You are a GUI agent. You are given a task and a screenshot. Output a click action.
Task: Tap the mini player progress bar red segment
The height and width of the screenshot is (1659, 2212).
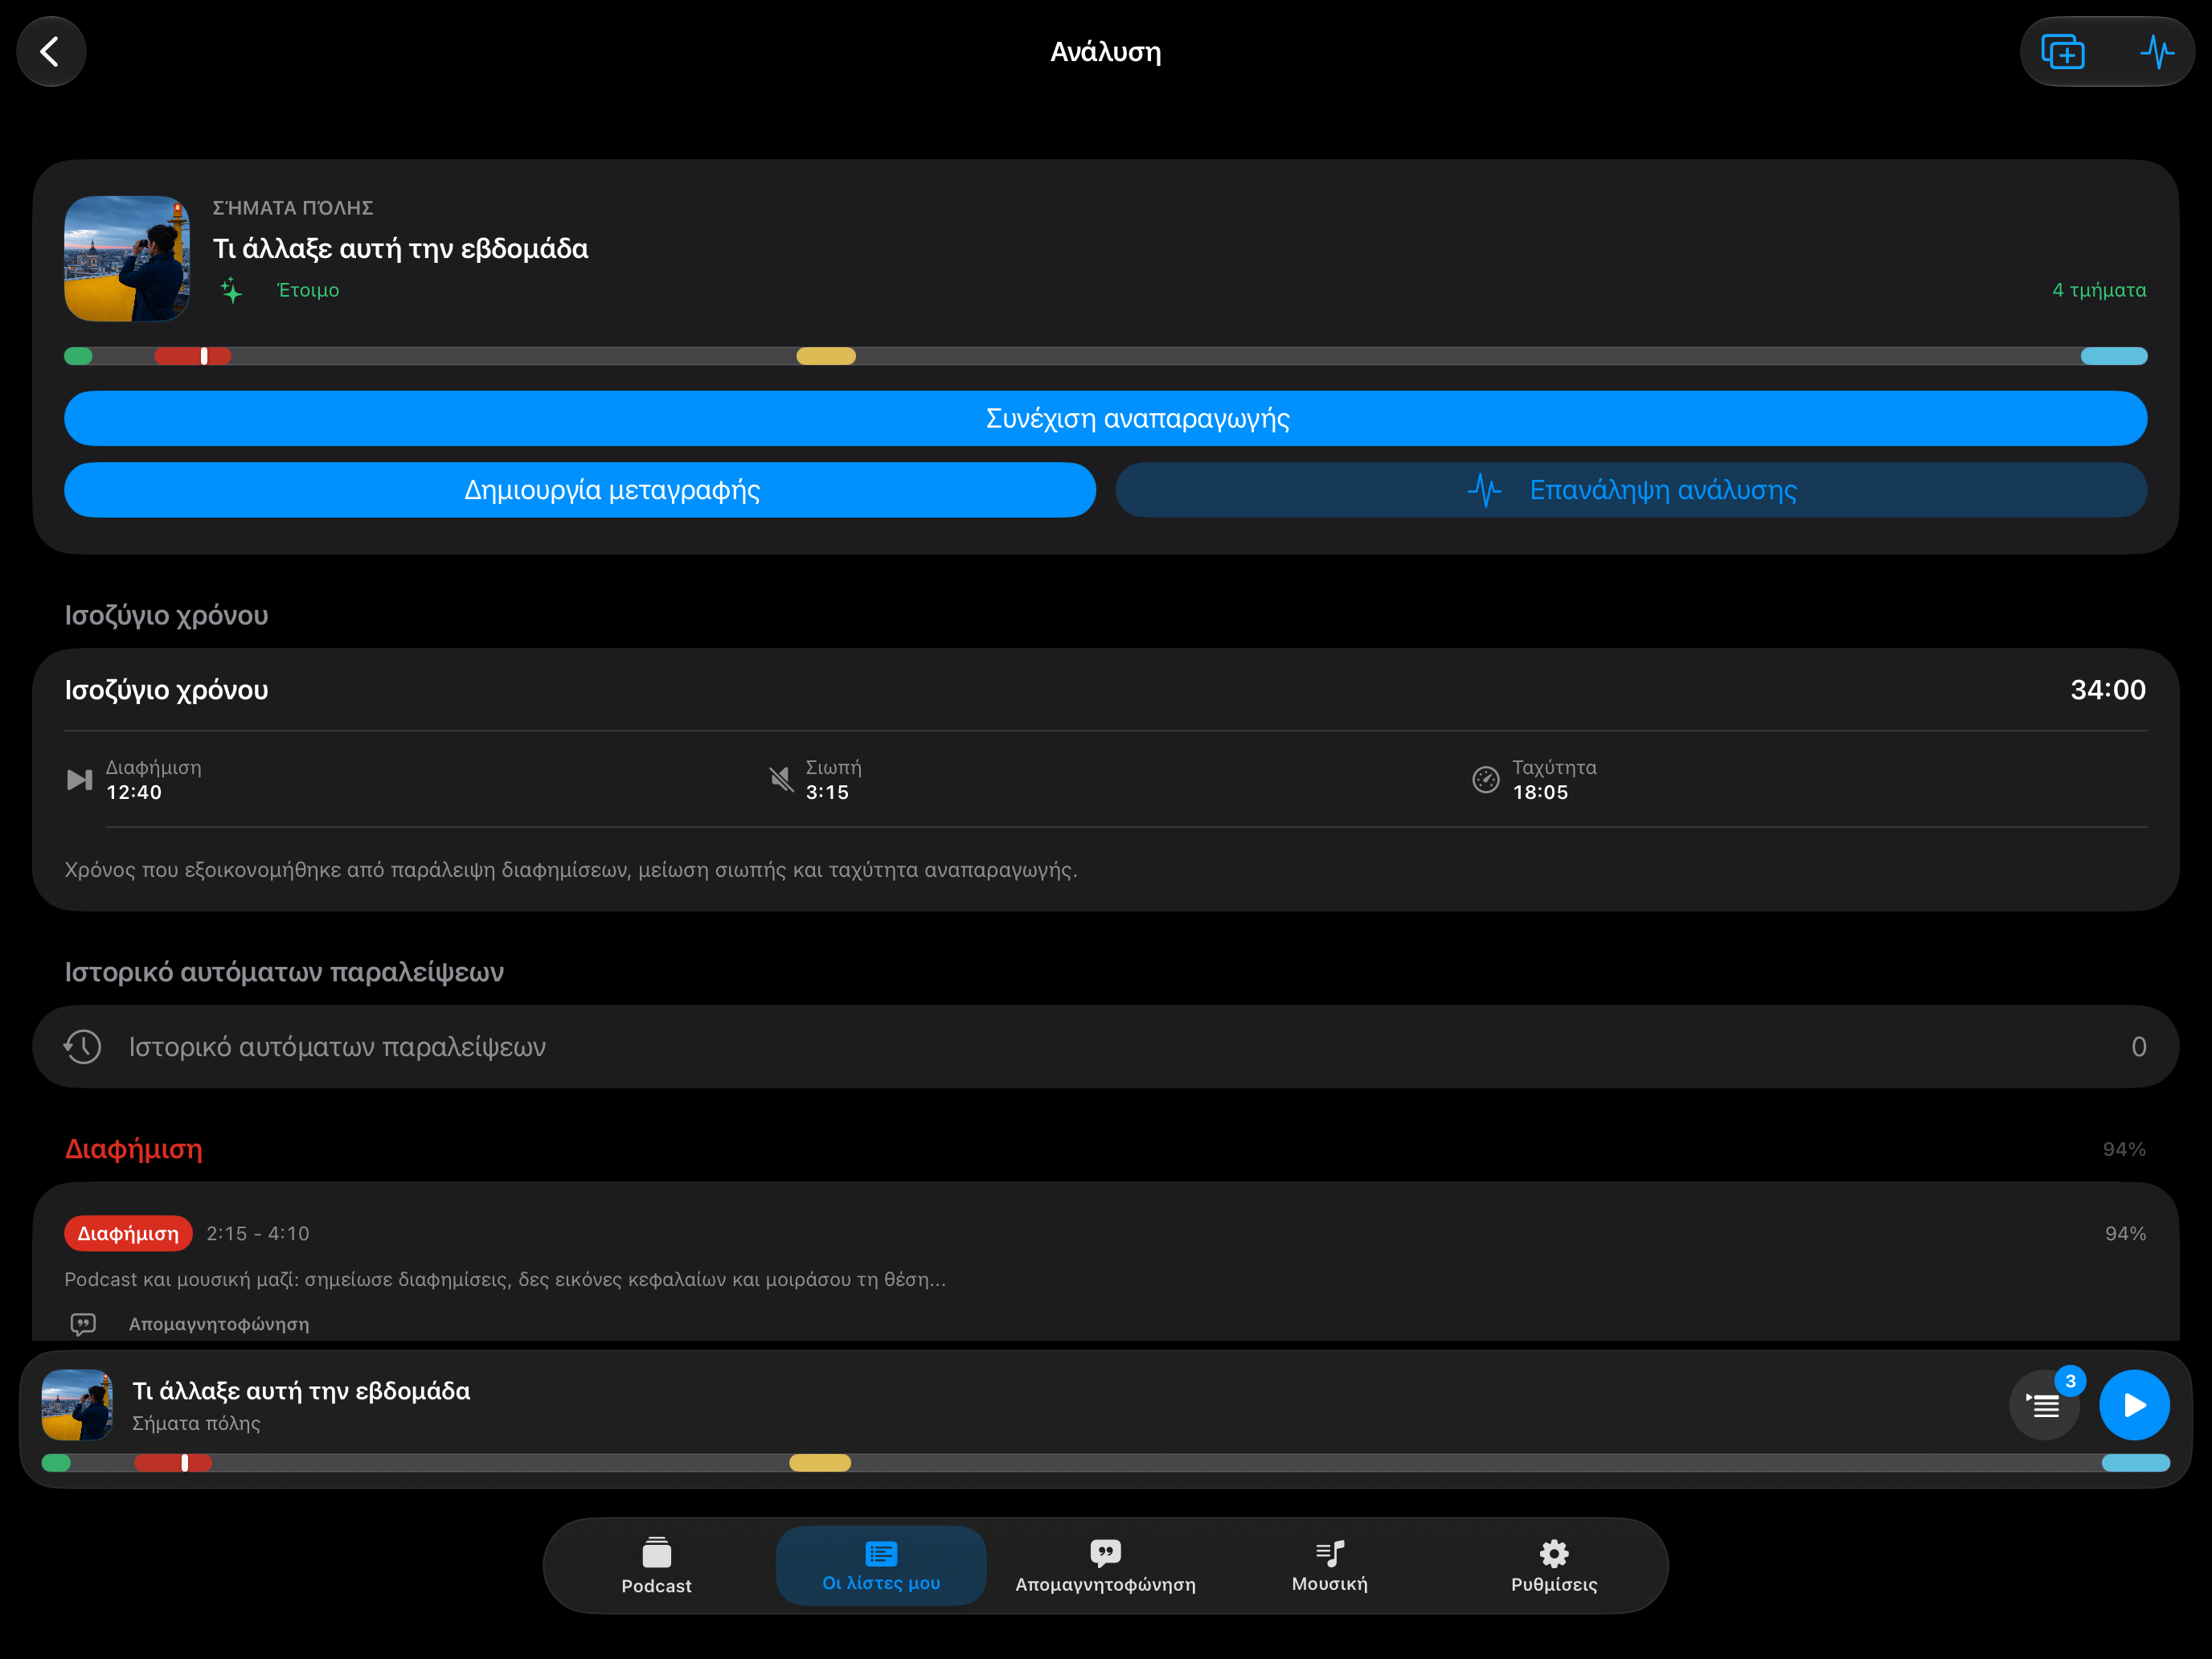(173, 1463)
